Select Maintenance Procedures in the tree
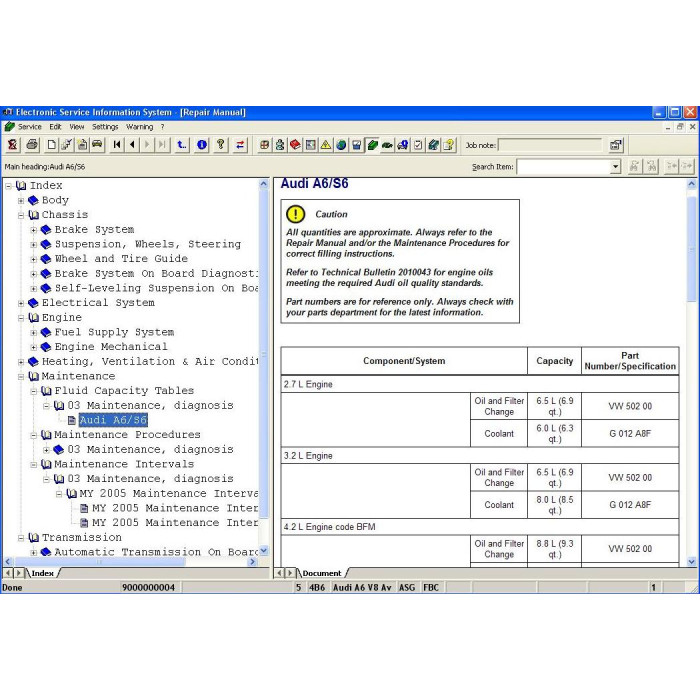 (x=127, y=434)
